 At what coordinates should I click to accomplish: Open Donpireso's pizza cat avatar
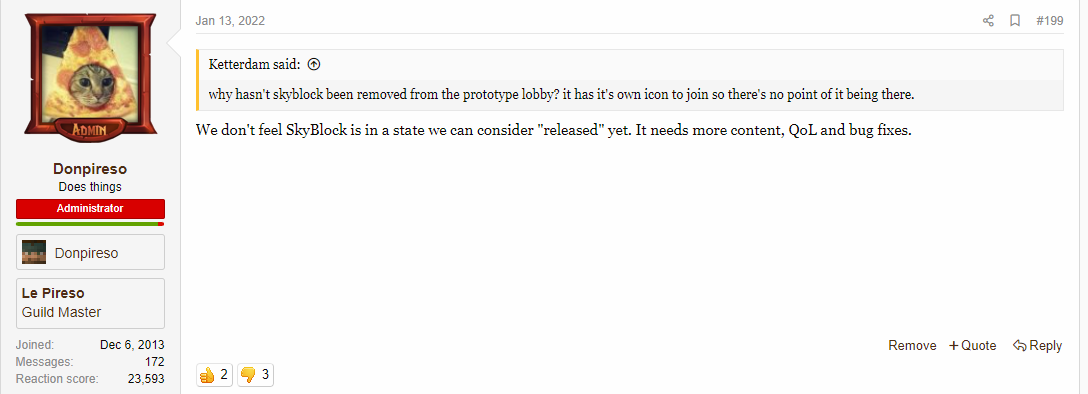pyautogui.click(x=90, y=77)
